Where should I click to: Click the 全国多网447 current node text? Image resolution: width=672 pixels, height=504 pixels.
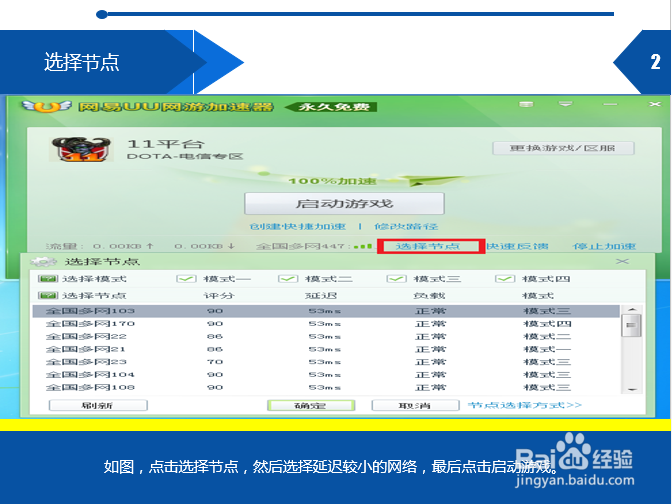pyautogui.click(x=303, y=246)
